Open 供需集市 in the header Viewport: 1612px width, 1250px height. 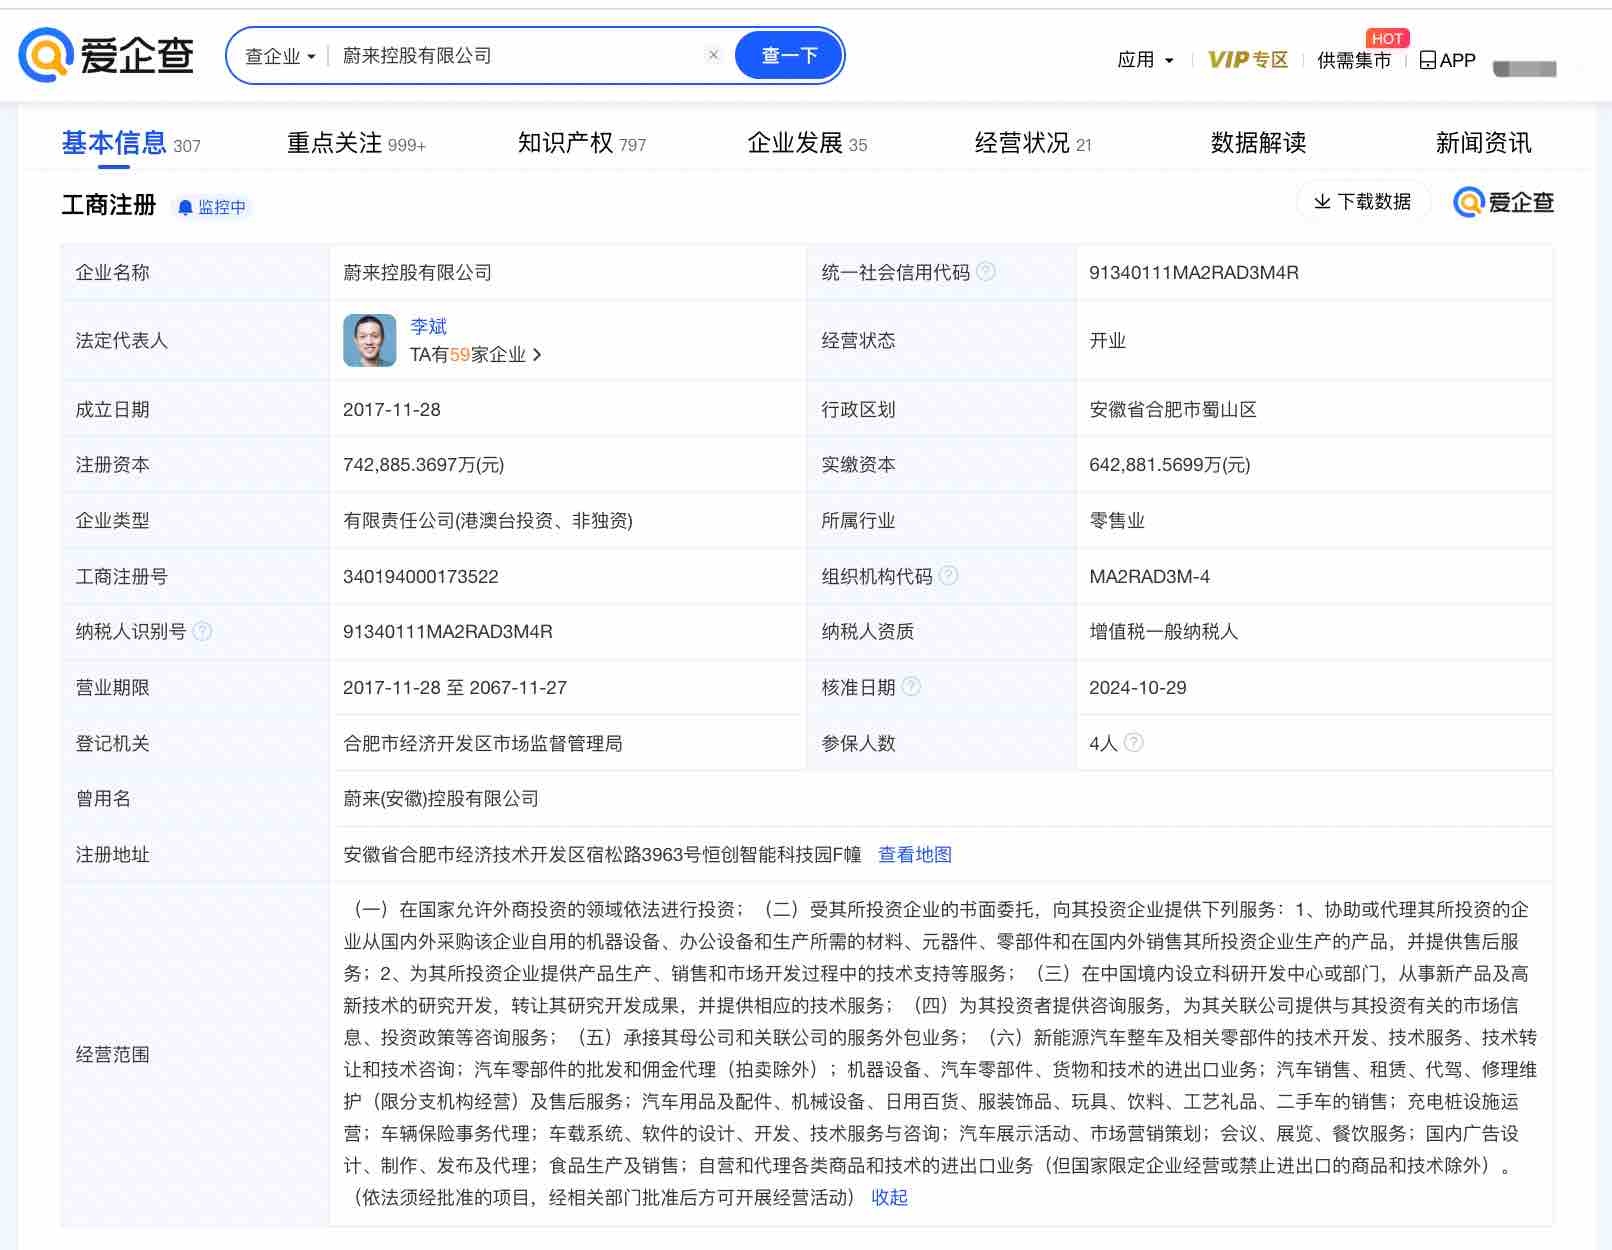1354,60
